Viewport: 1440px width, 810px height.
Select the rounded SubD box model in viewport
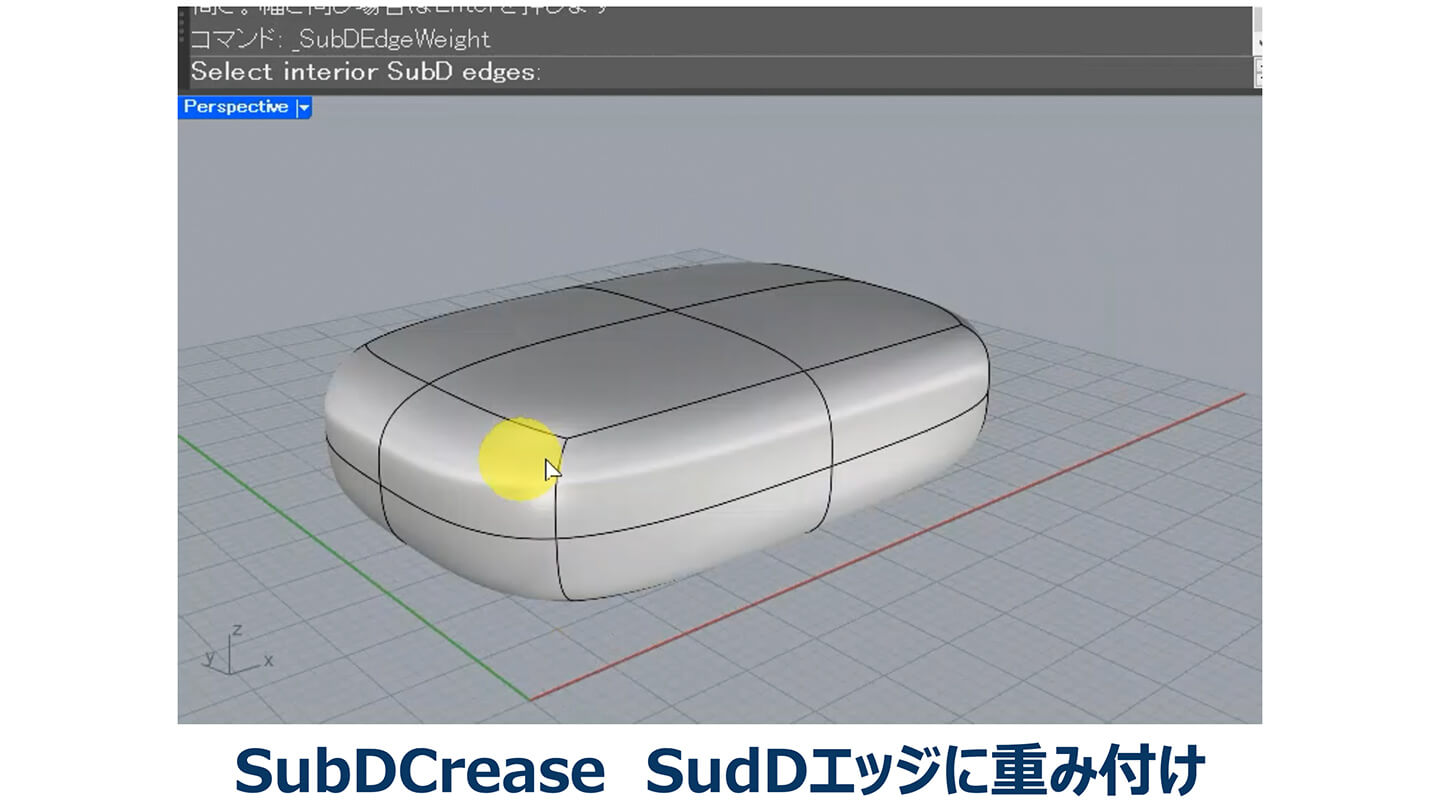pyautogui.click(x=657, y=431)
